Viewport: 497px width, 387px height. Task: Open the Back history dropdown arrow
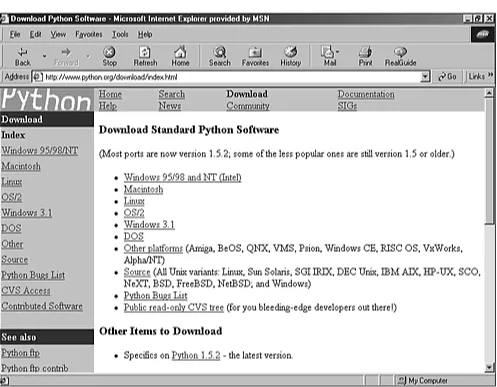pos(44,56)
